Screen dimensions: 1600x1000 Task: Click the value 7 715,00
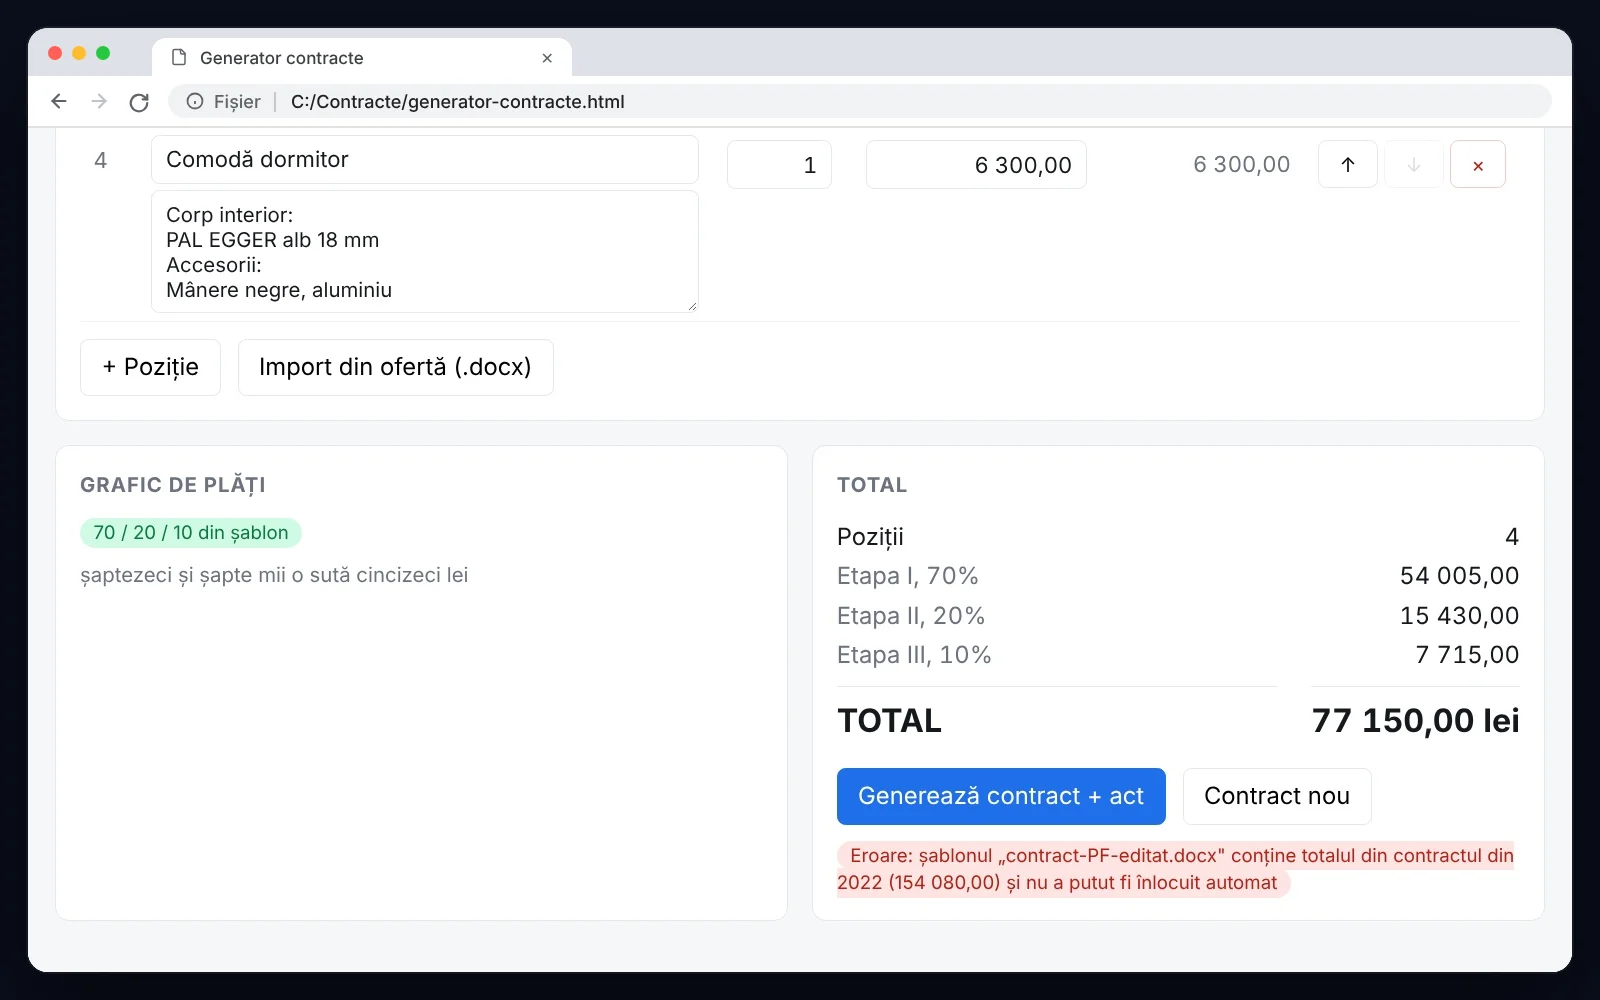[1467, 655]
